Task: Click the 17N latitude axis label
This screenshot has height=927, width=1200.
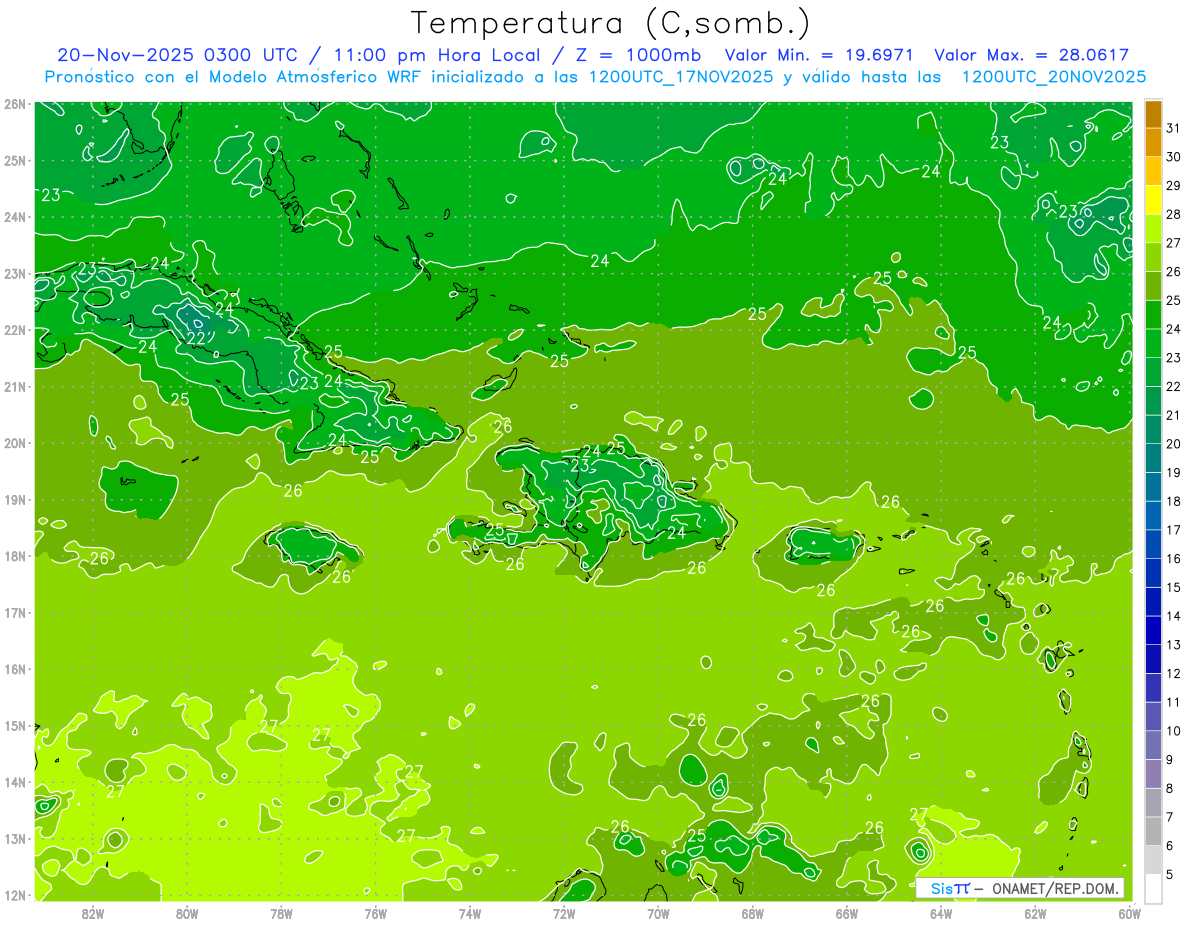Action: tap(14, 612)
